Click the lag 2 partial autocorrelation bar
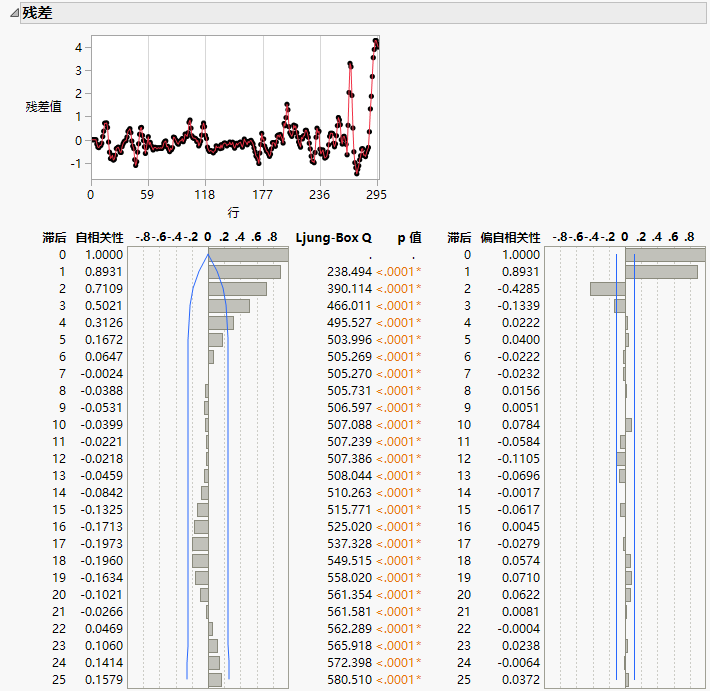This screenshot has width=710, height=691. coord(607,289)
